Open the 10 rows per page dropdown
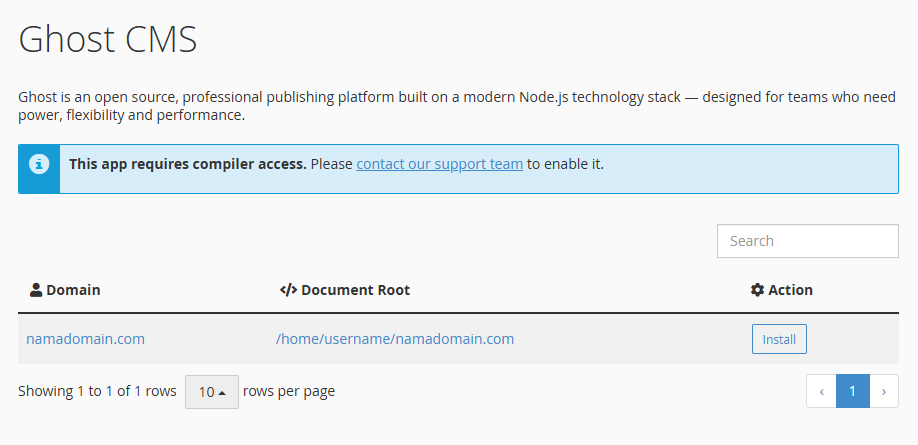The width and height of the screenshot is (918, 445). pos(212,392)
